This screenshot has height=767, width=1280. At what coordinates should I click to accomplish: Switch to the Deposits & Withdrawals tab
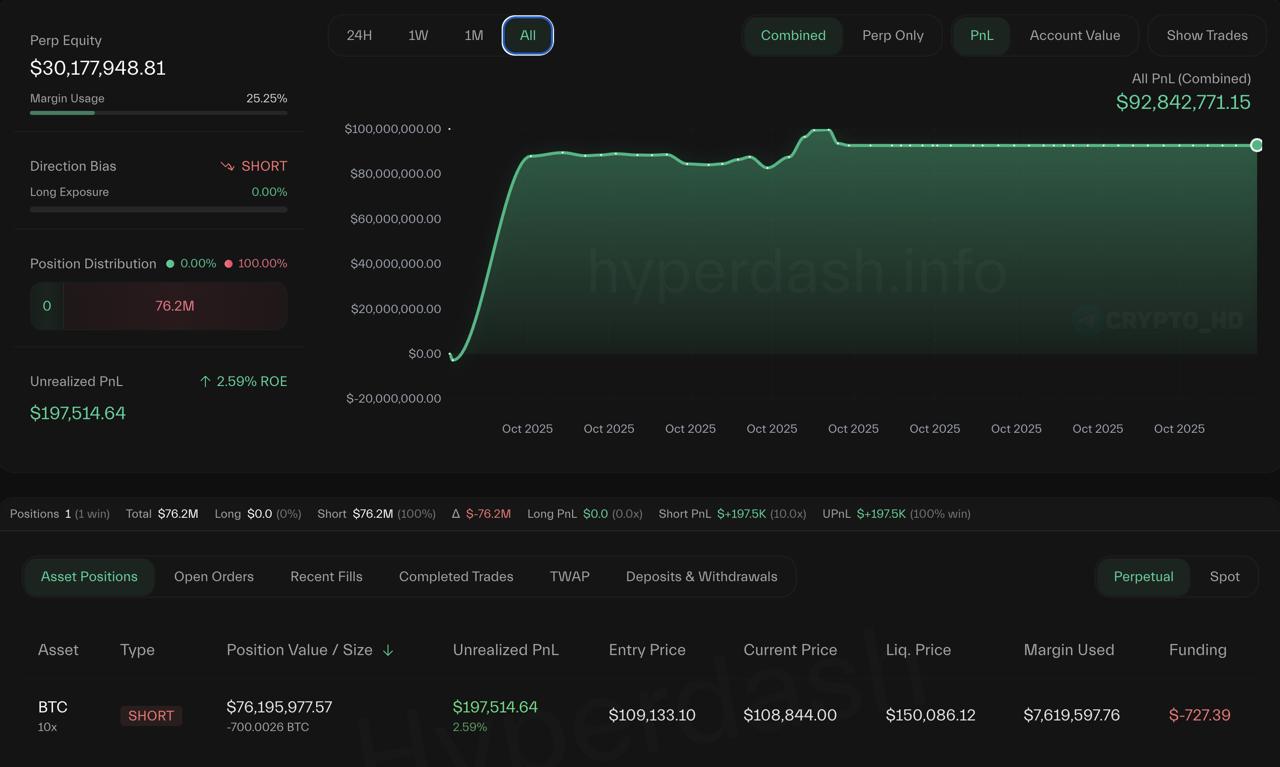coord(701,577)
